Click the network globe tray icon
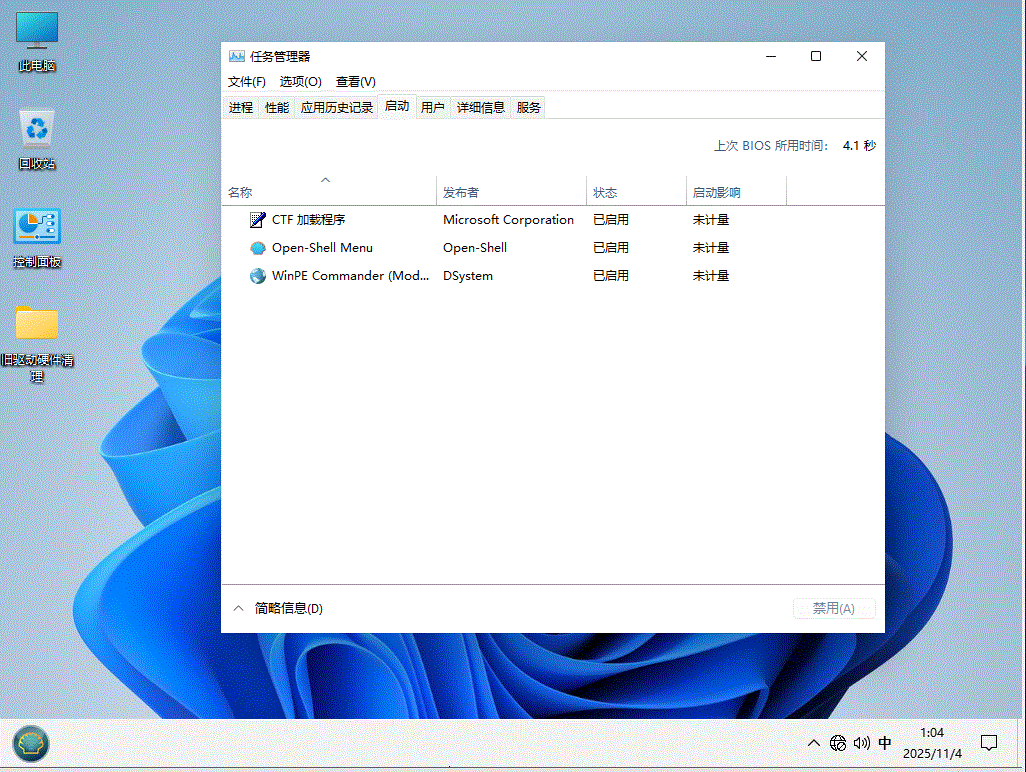 coord(838,743)
